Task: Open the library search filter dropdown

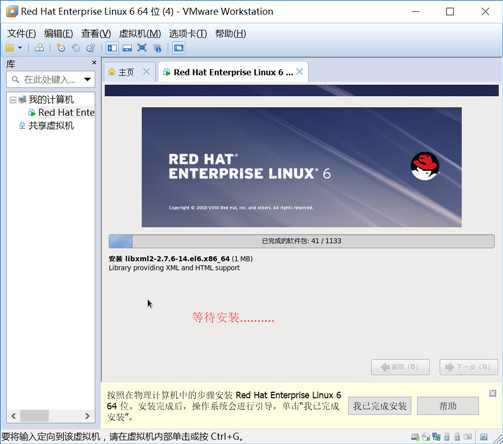Action: tap(87, 79)
